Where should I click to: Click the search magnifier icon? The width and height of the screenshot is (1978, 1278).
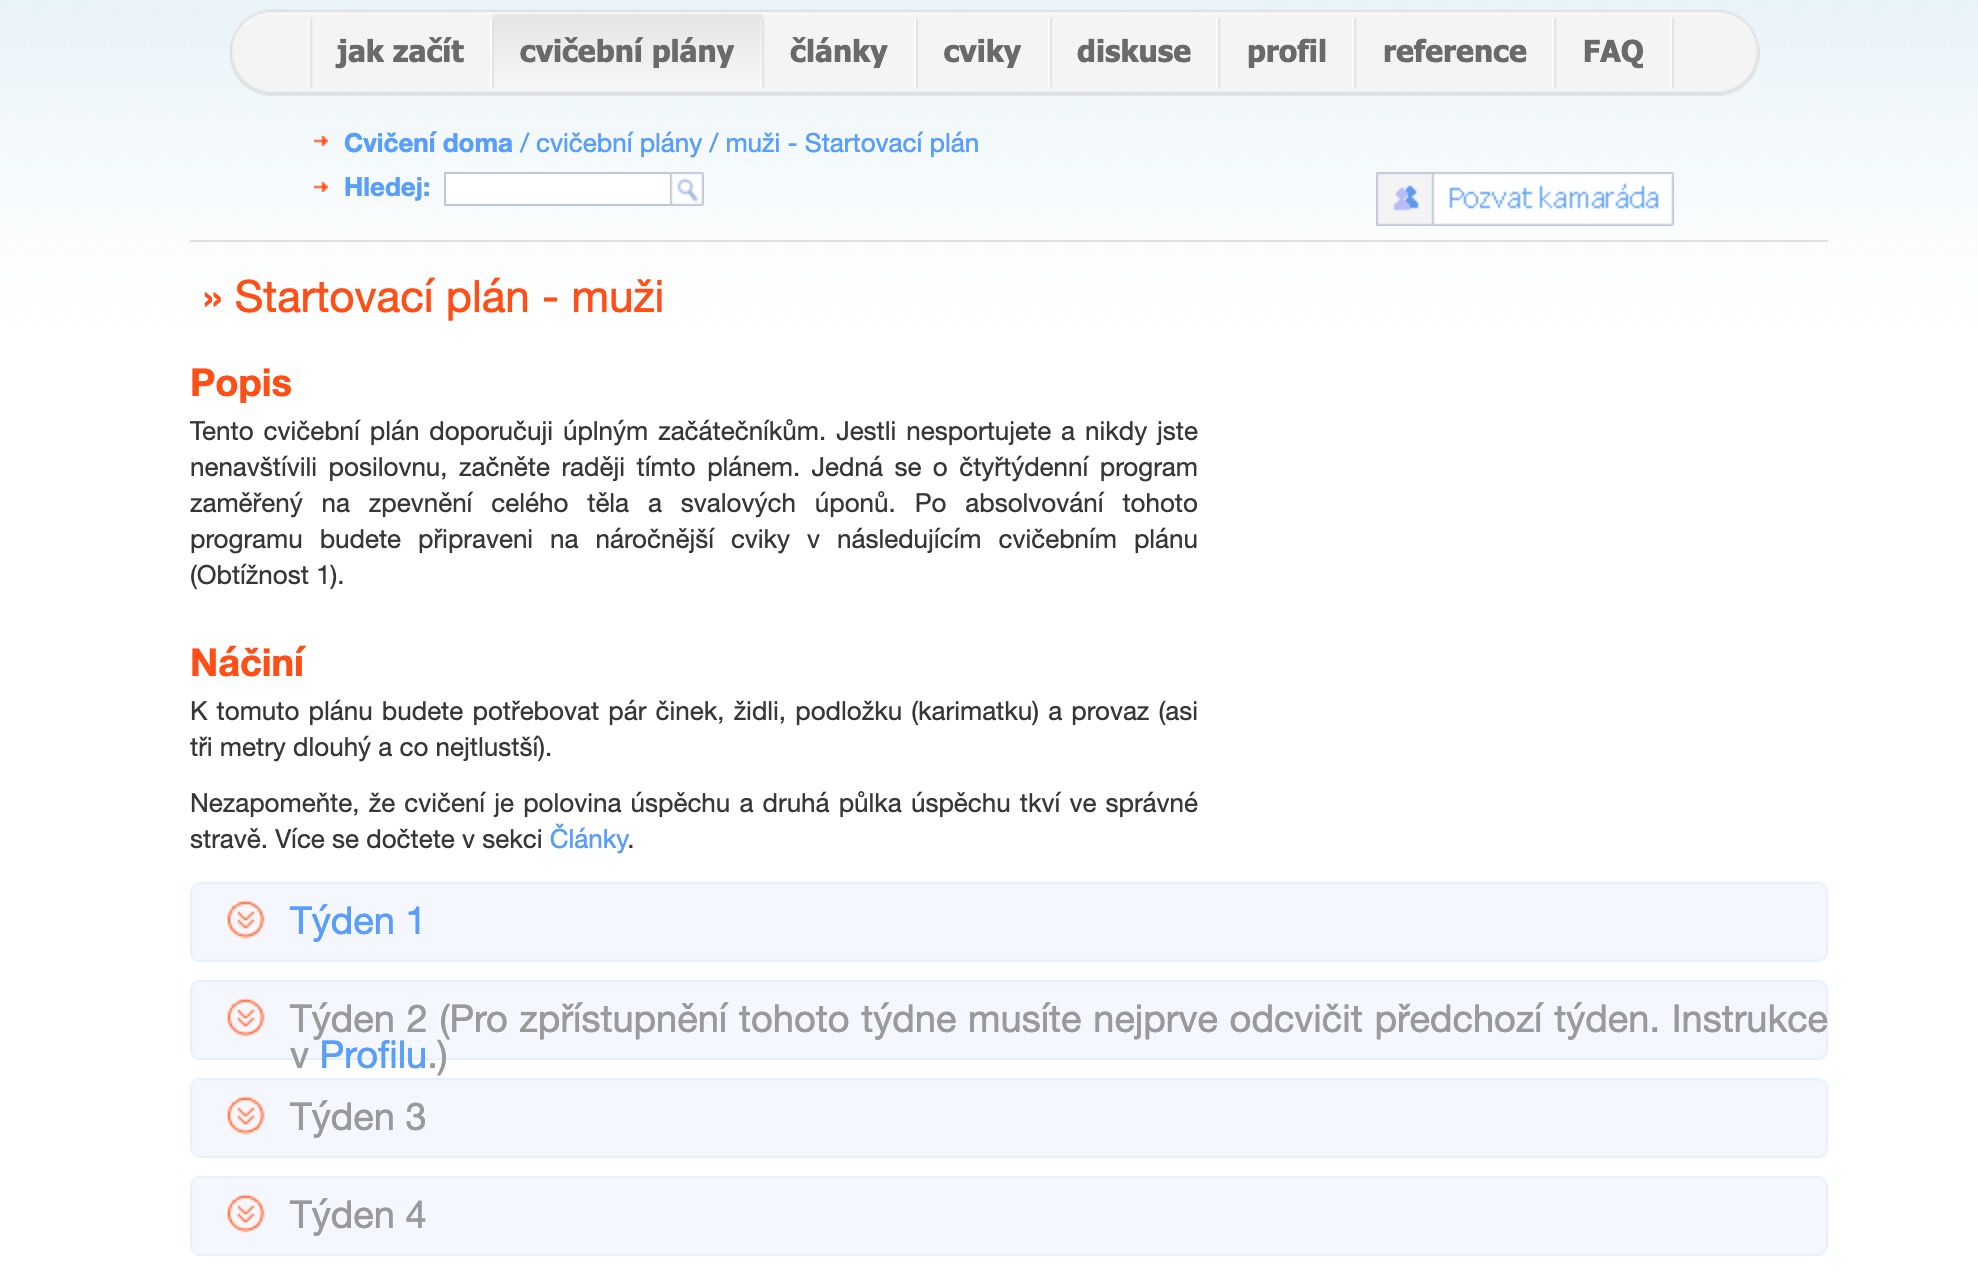[687, 189]
